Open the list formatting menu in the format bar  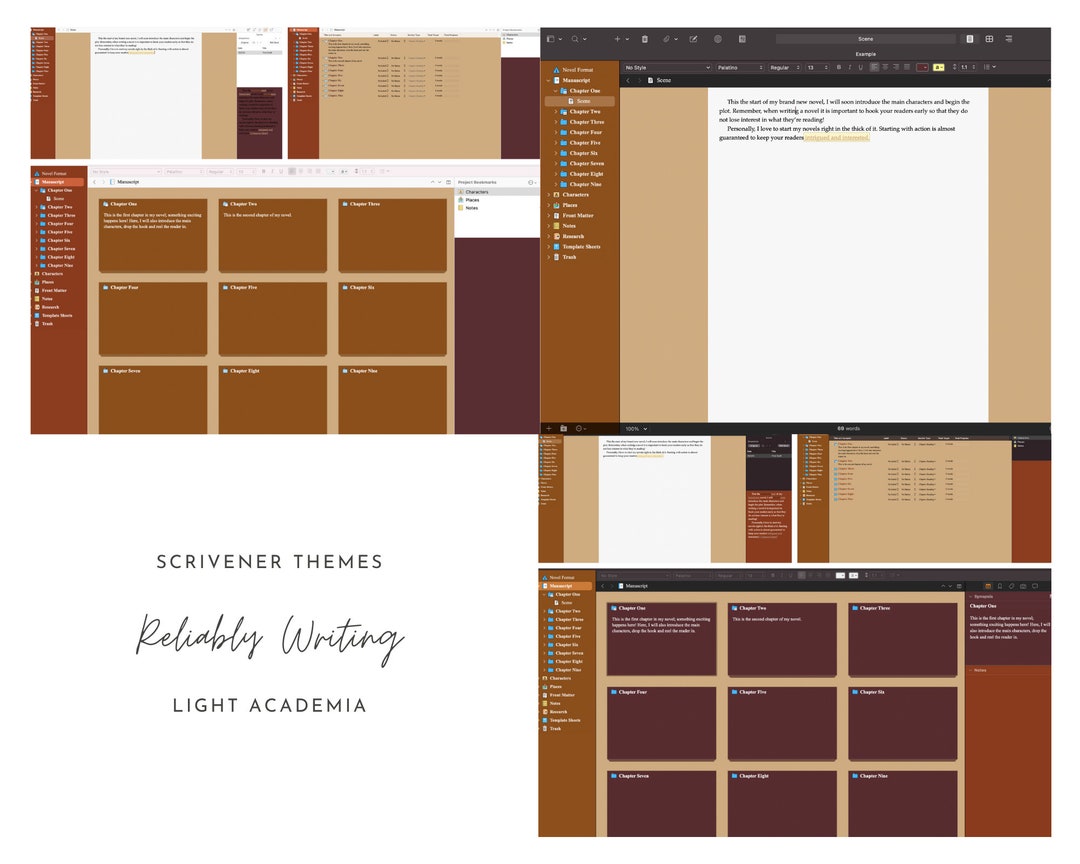pyautogui.click(x=988, y=68)
